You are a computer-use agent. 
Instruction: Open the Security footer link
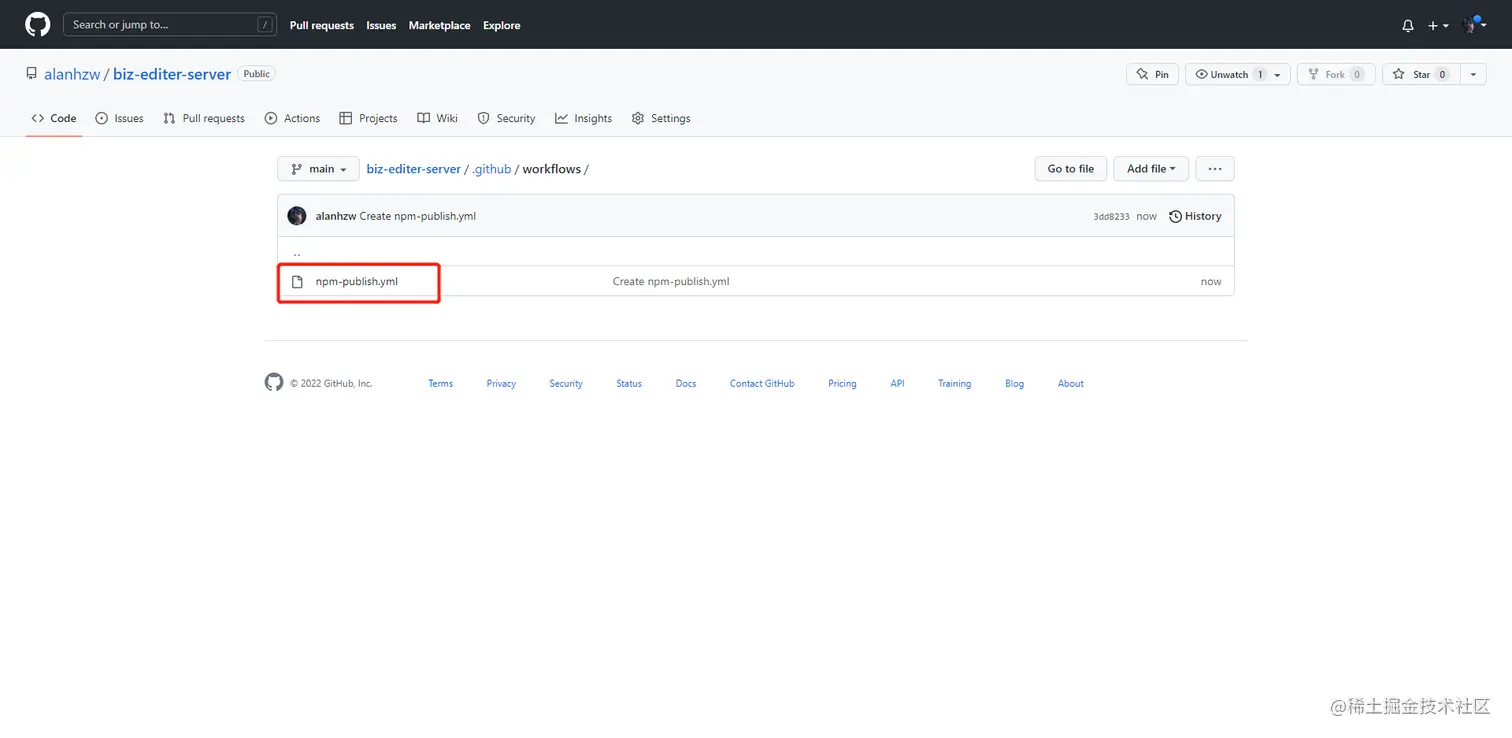coord(566,384)
